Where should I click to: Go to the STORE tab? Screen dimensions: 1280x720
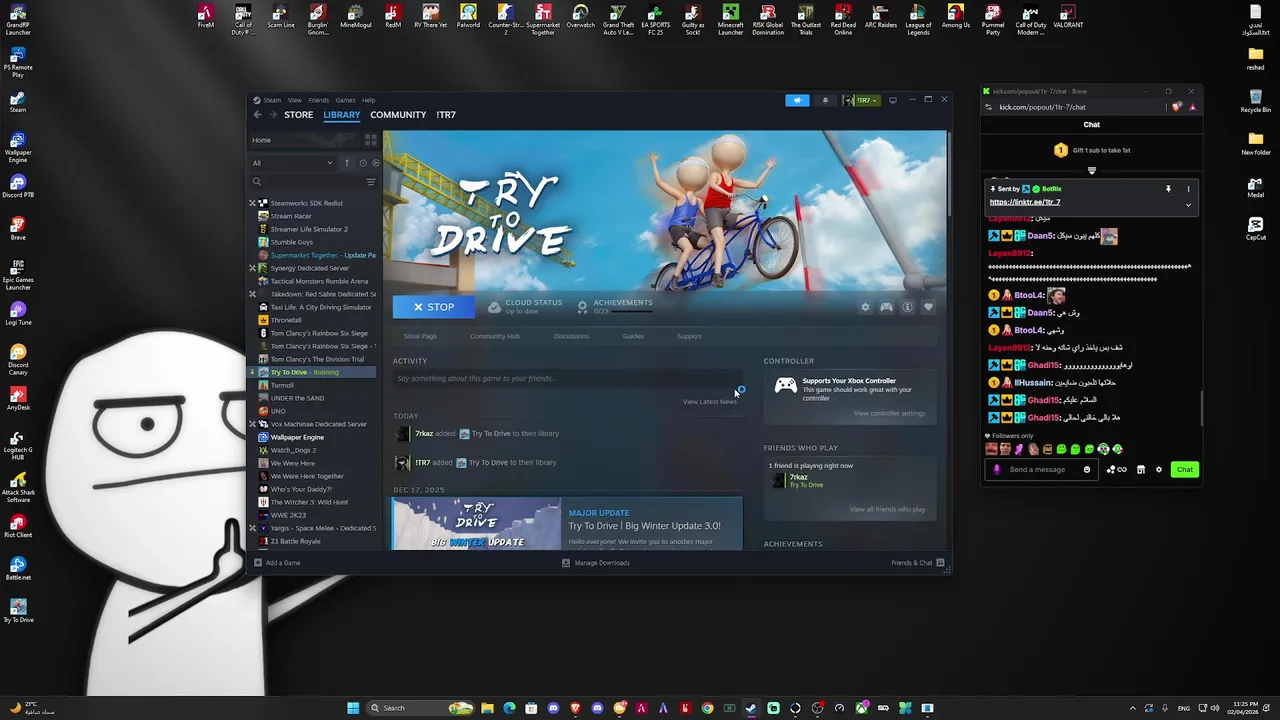[x=298, y=115]
